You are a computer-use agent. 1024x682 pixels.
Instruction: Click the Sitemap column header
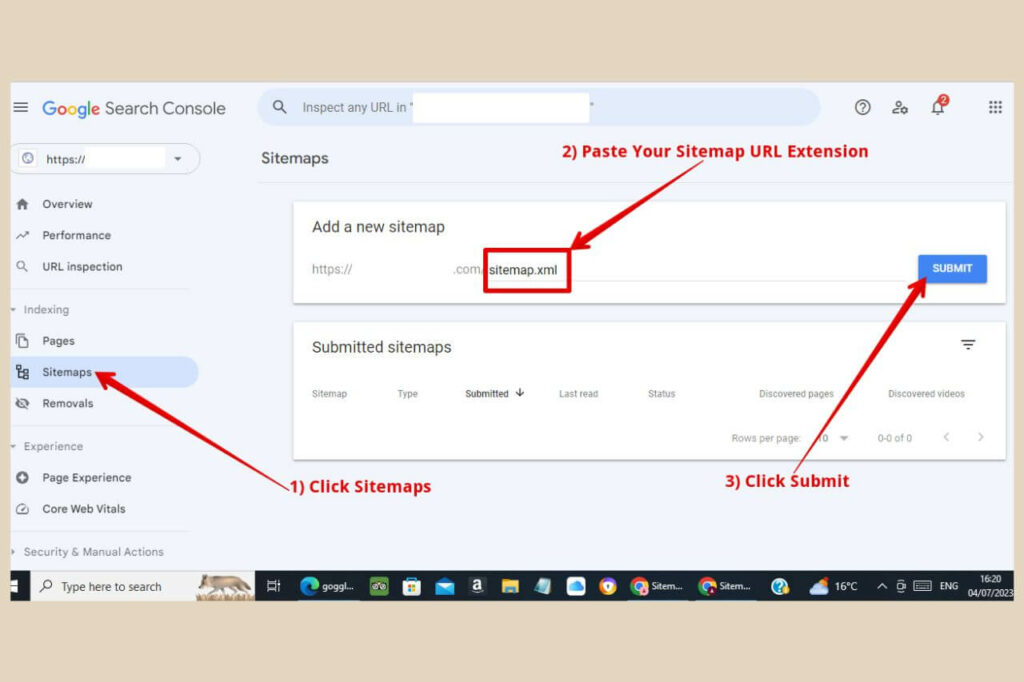pos(329,394)
